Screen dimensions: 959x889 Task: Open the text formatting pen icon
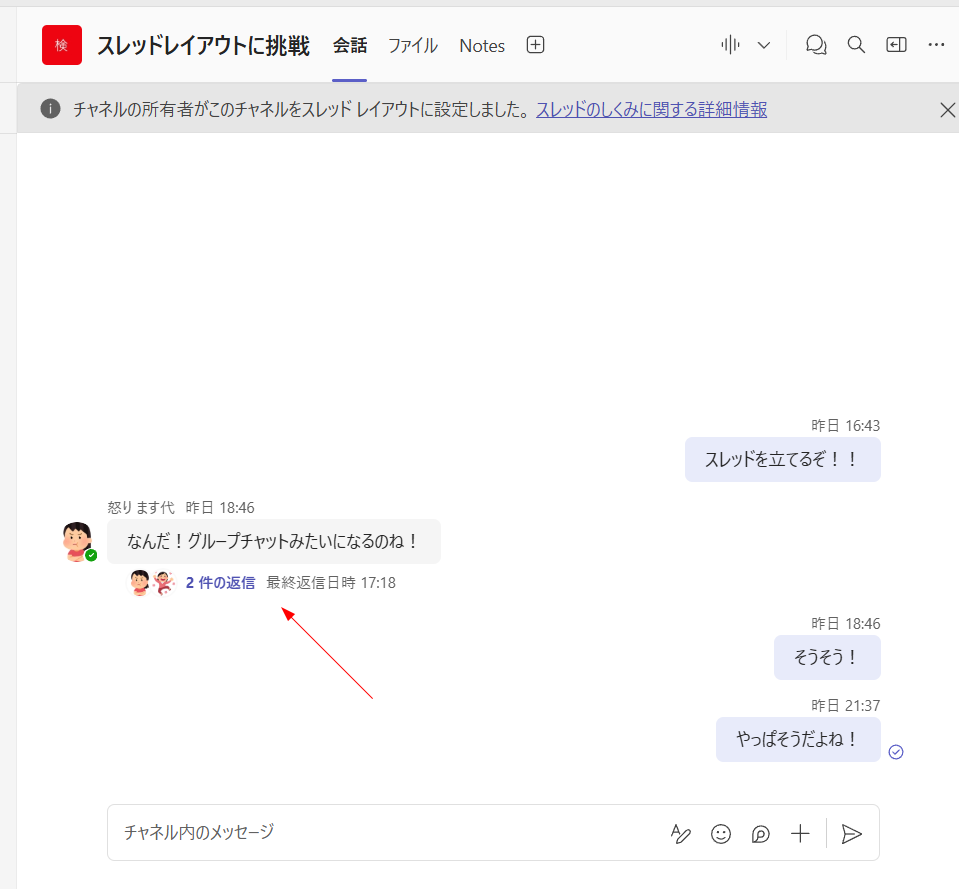click(x=680, y=834)
